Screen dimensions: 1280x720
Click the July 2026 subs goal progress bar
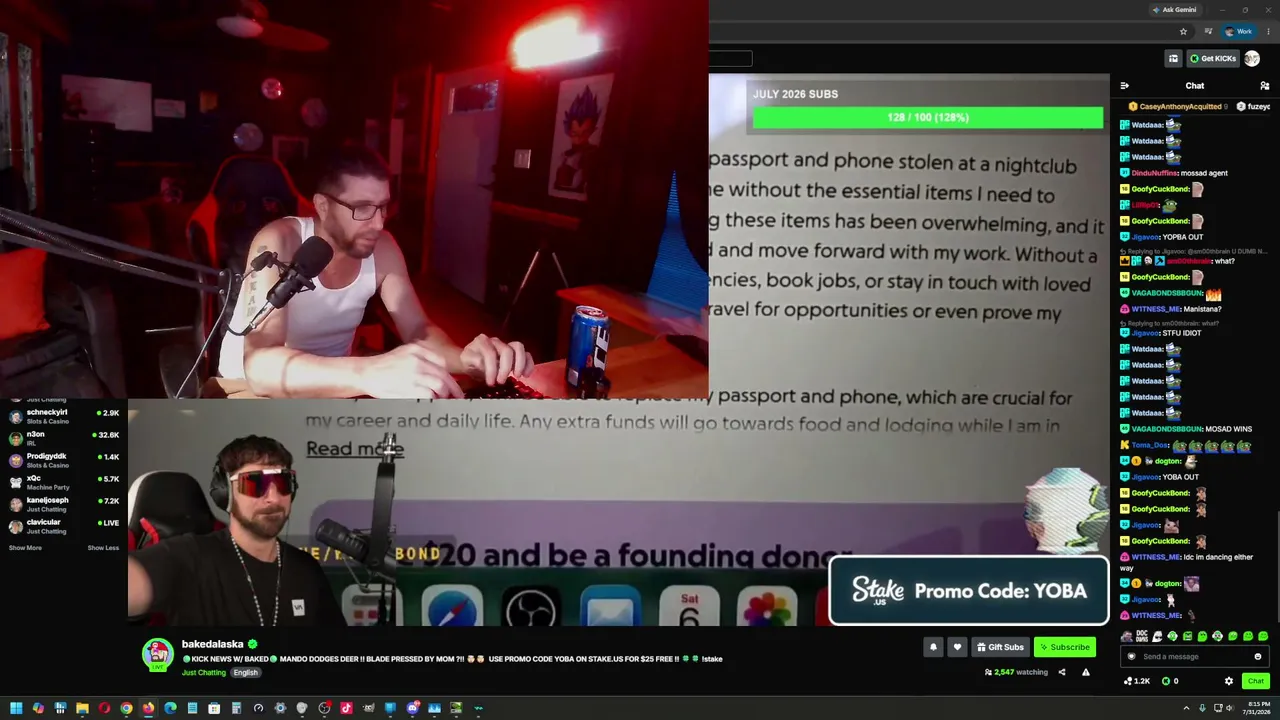[x=928, y=118]
